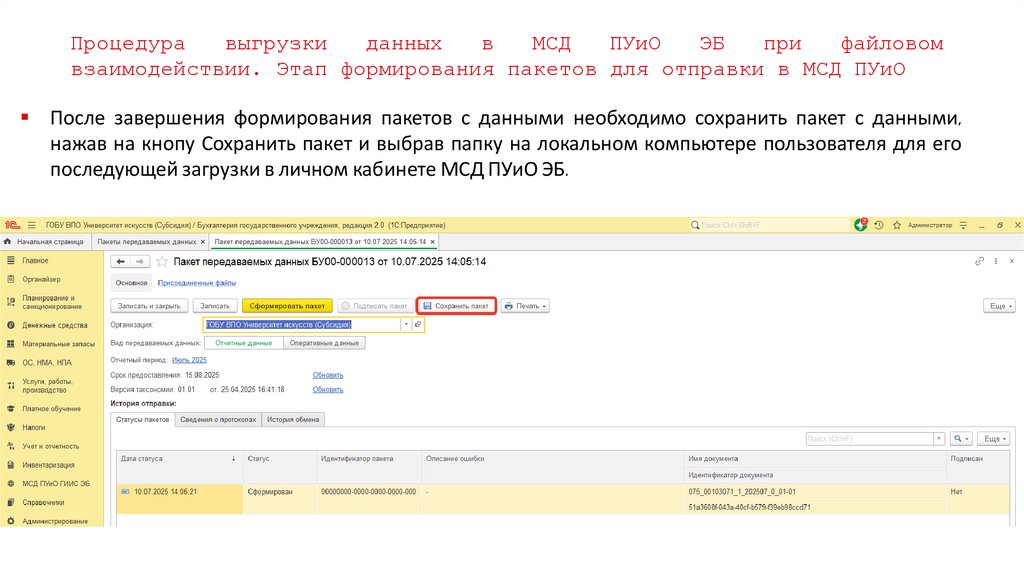The height and width of the screenshot is (574, 1024).
Task: Expand the Организация dropdown arrow
Action: [x=406, y=325]
